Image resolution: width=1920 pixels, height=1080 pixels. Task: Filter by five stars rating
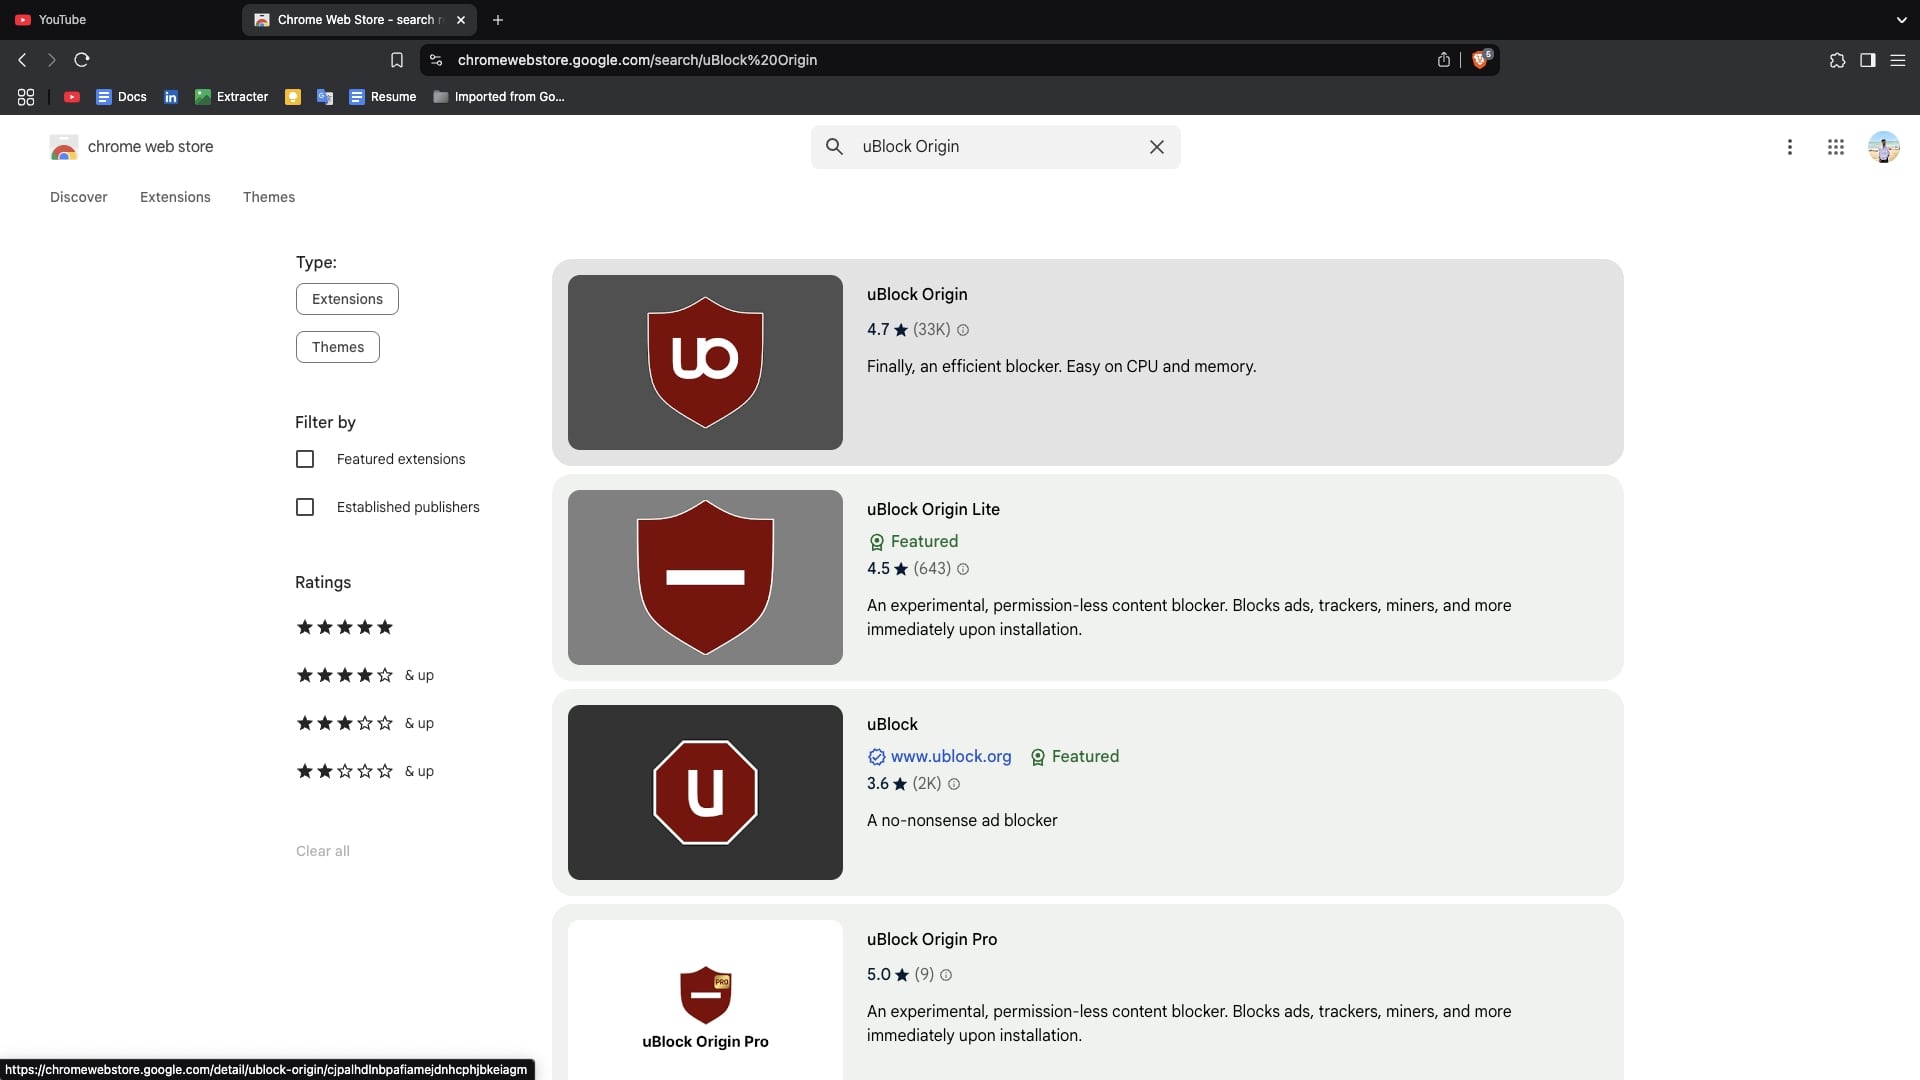pos(345,627)
